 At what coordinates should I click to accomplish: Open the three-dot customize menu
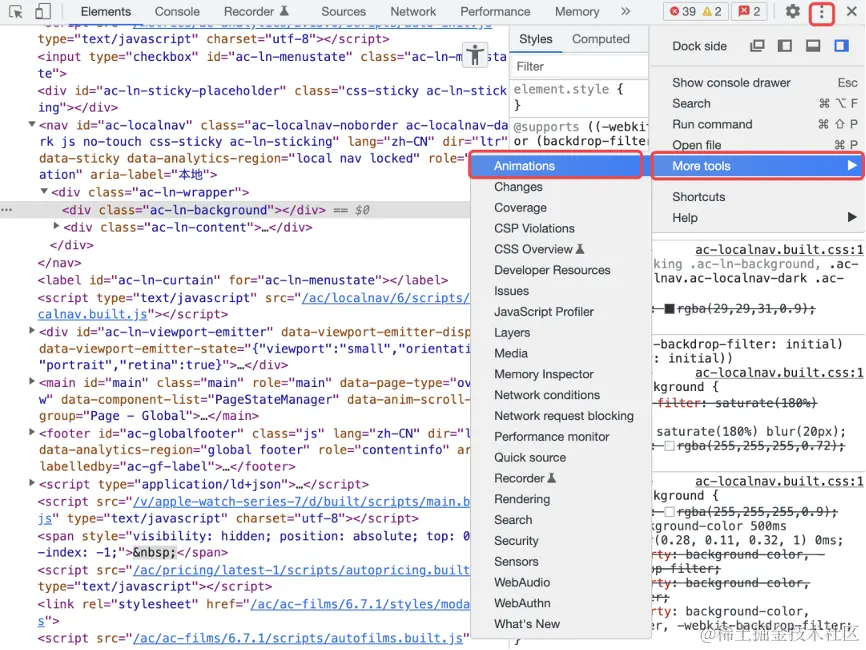(821, 12)
